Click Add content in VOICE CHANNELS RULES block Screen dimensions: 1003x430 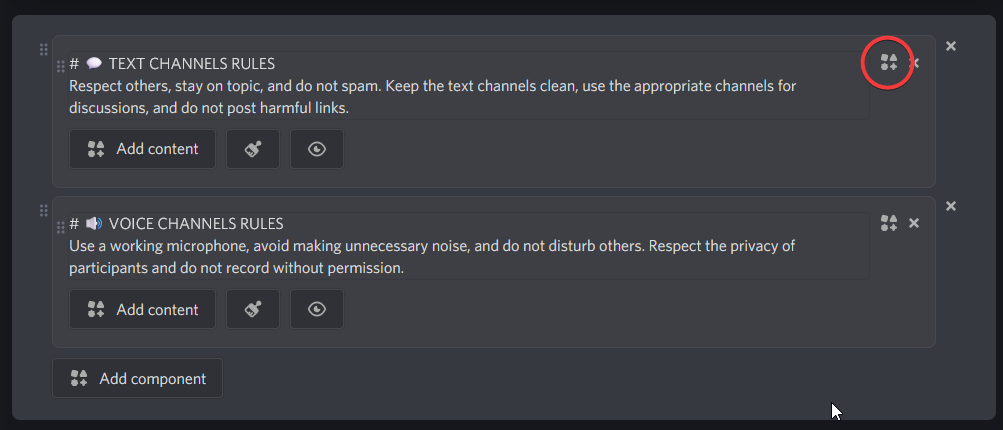tap(143, 310)
